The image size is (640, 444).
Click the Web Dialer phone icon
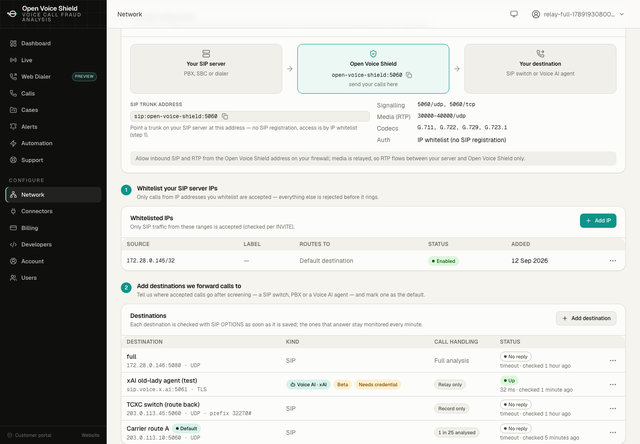[x=13, y=77]
